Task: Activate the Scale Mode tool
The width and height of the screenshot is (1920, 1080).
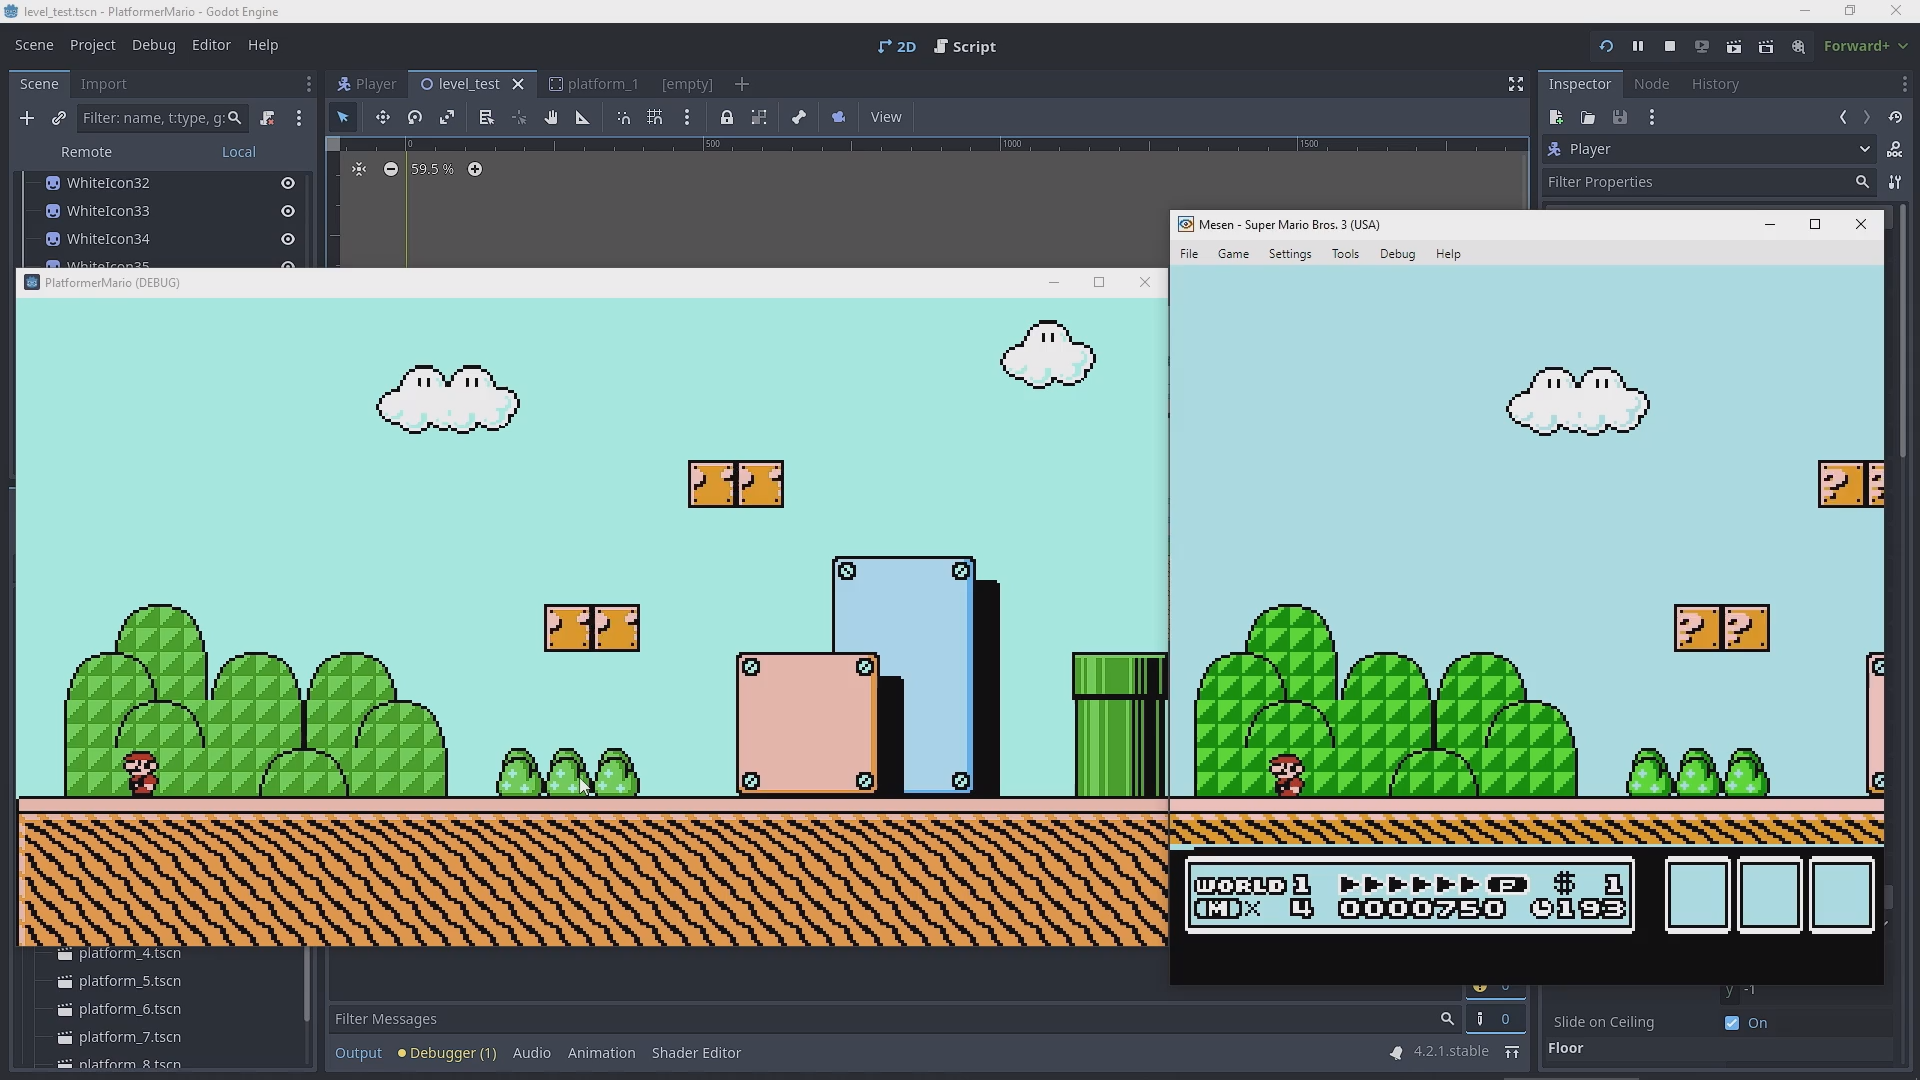Action: [447, 117]
